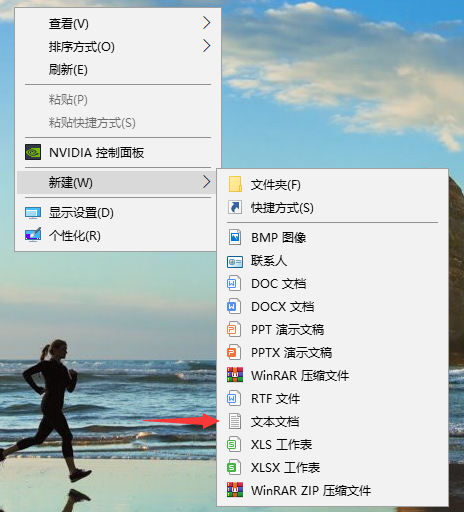This screenshot has height=512, width=464.
Task: Click the yellow folder icon for 文件夹(F)
Action: click(x=235, y=184)
